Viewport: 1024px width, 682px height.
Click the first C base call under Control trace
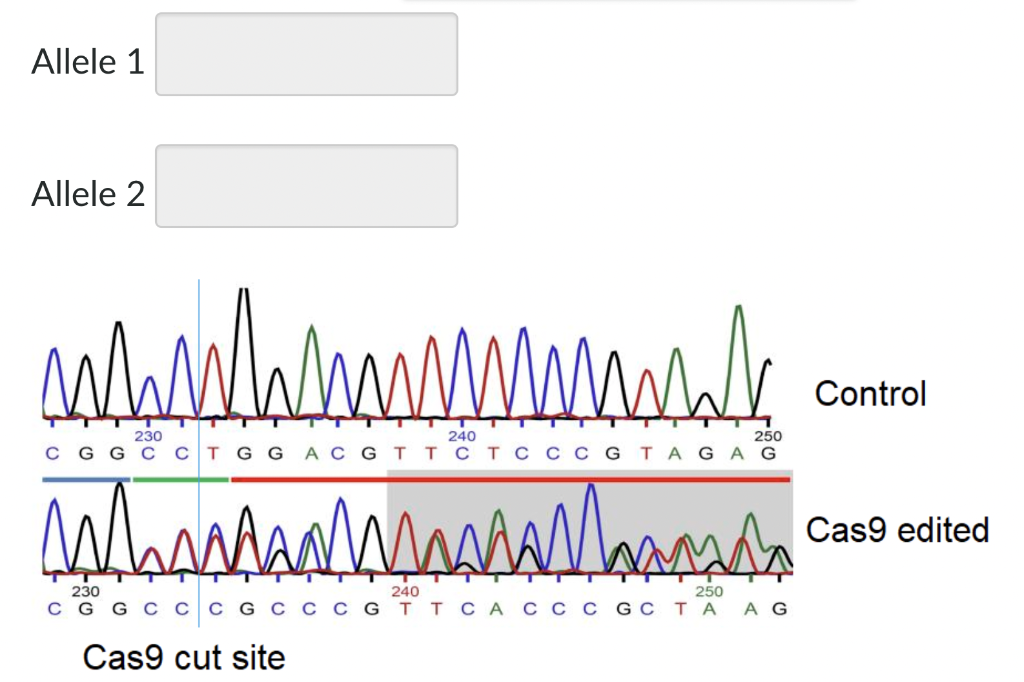[50, 452]
